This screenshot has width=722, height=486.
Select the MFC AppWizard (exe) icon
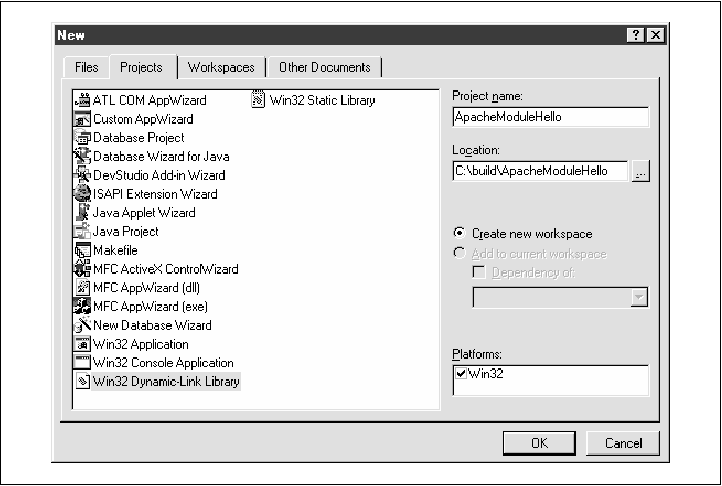pyautogui.click(x=83, y=306)
